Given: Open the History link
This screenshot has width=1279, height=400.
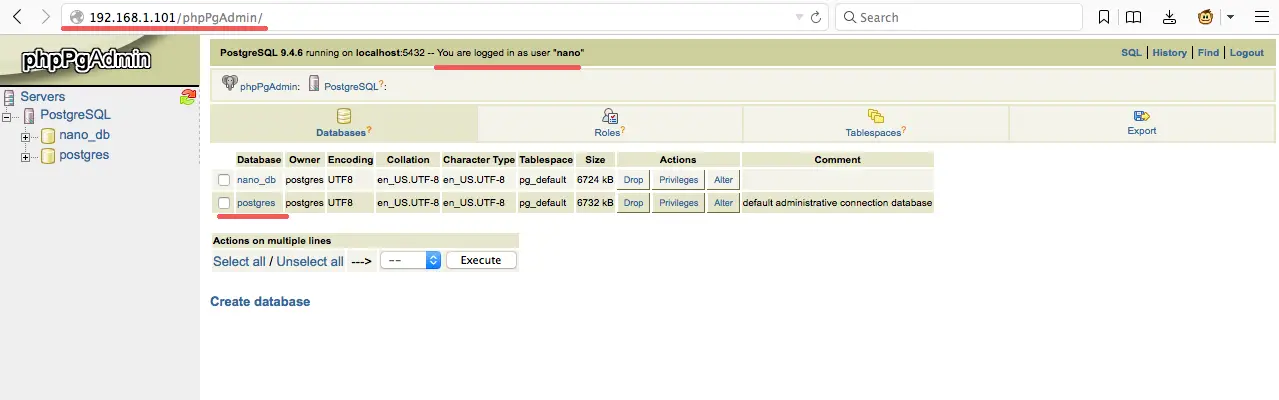Looking at the screenshot, I should pos(1169,53).
